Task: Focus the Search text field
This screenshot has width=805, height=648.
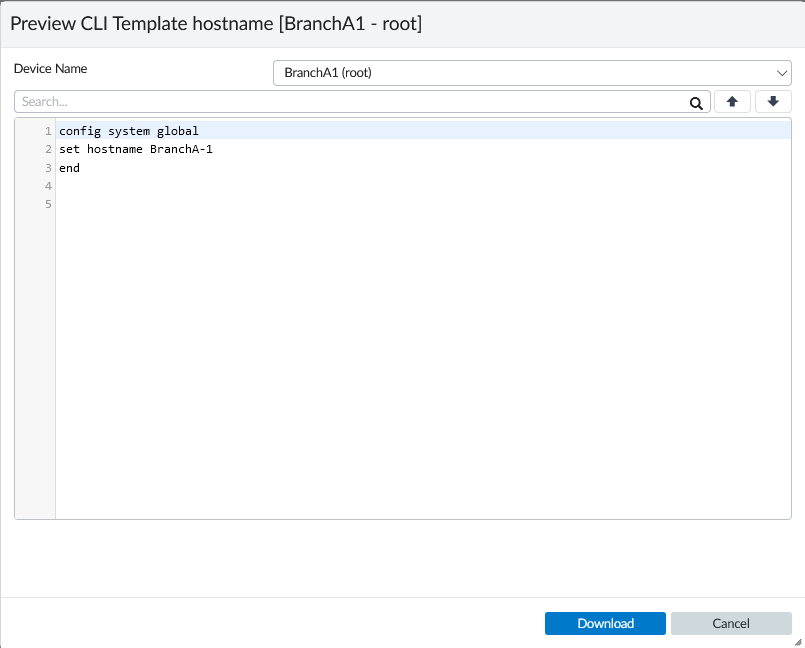Action: click(x=350, y=102)
